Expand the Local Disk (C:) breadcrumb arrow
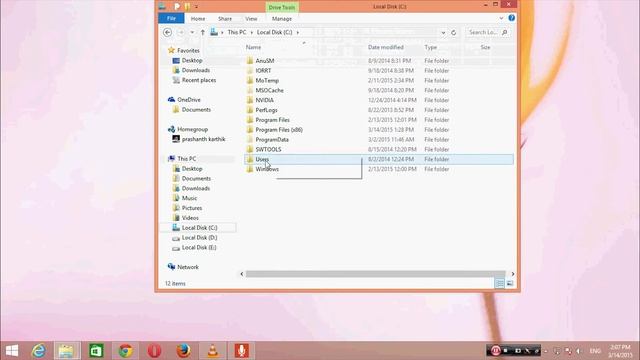The height and width of the screenshot is (360, 640). pyautogui.click(x=298, y=32)
